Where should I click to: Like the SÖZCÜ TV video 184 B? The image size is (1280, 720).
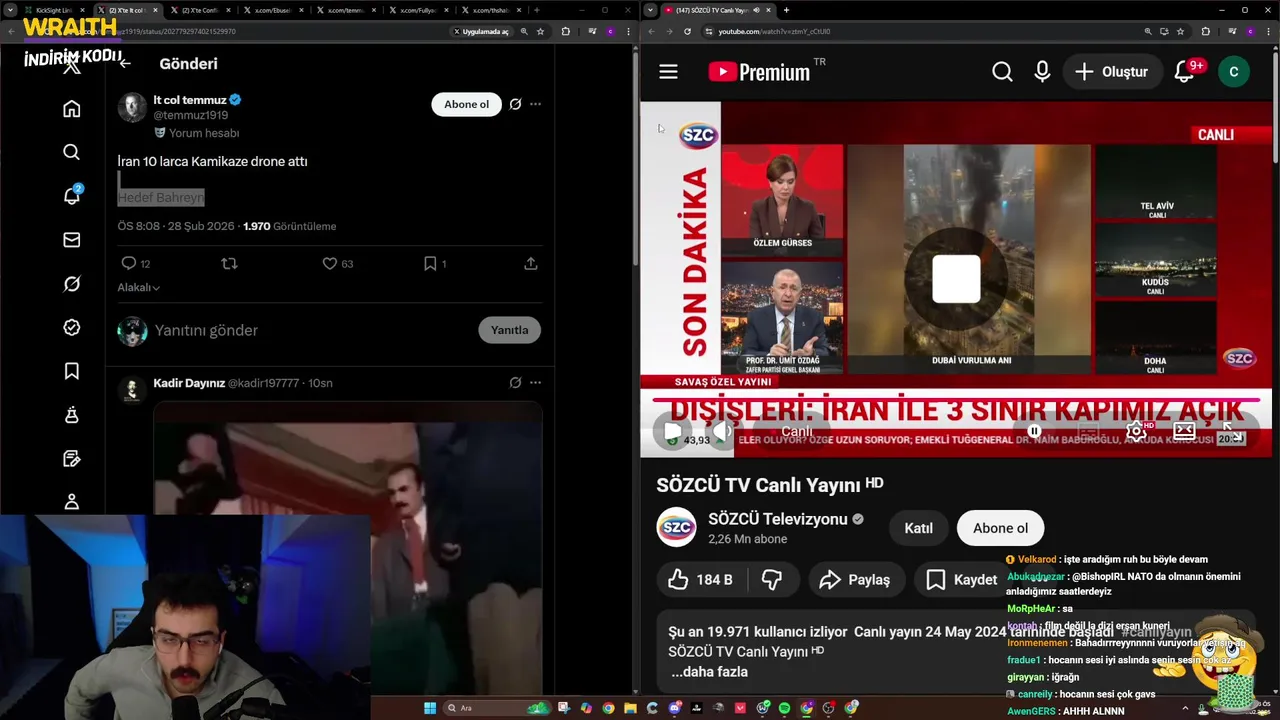click(x=700, y=579)
